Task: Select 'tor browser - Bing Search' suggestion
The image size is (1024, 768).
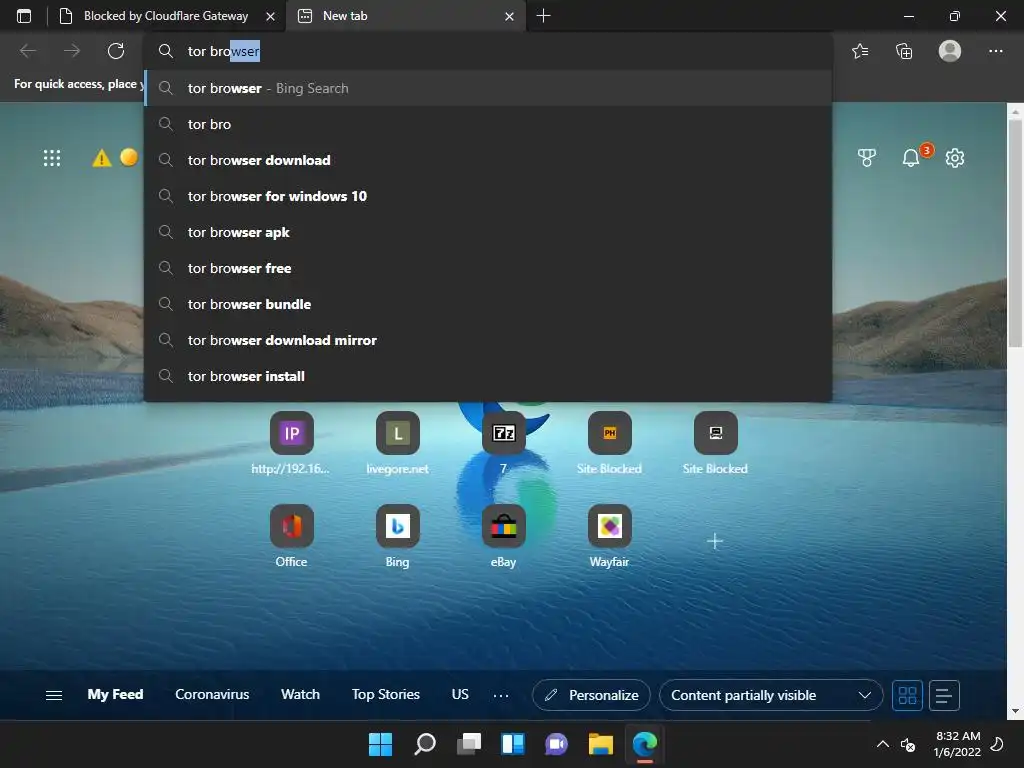Action: coord(488,88)
